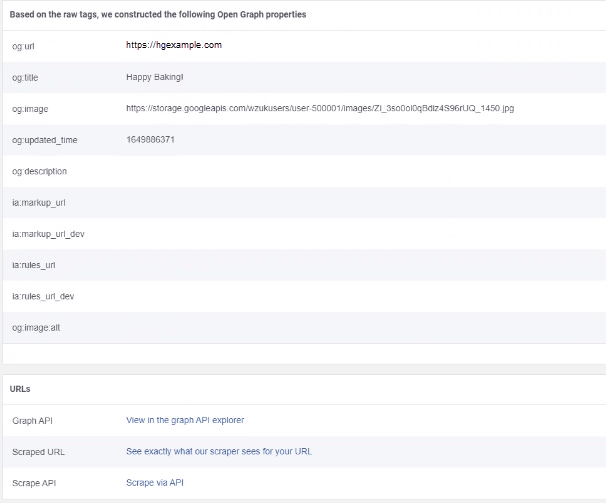Click the og:image property label

tap(27, 108)
